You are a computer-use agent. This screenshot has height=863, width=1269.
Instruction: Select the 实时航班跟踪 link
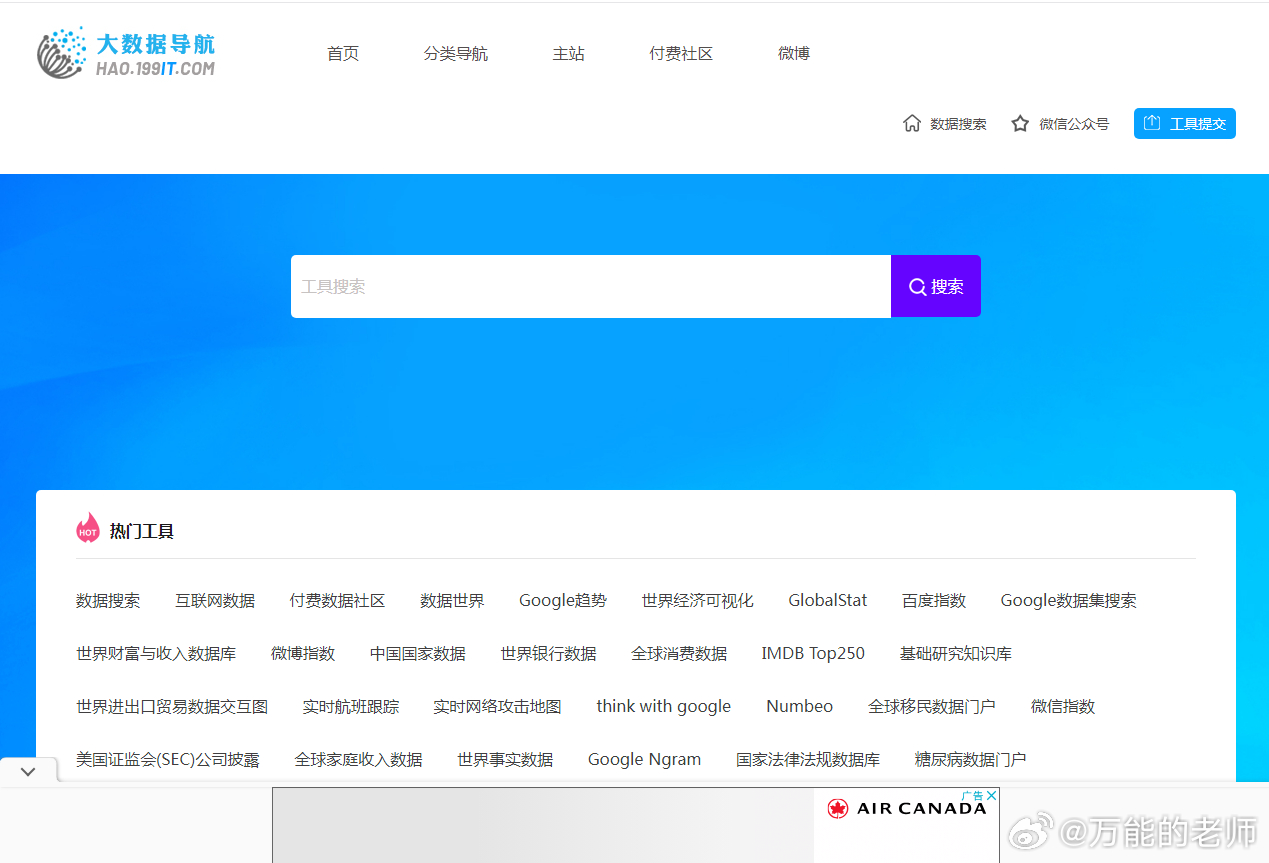click(351, 707)
